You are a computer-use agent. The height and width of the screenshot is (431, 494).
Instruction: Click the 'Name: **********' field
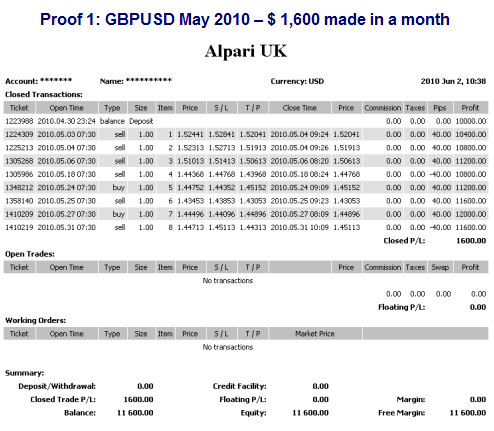click(x=136, y=81)
